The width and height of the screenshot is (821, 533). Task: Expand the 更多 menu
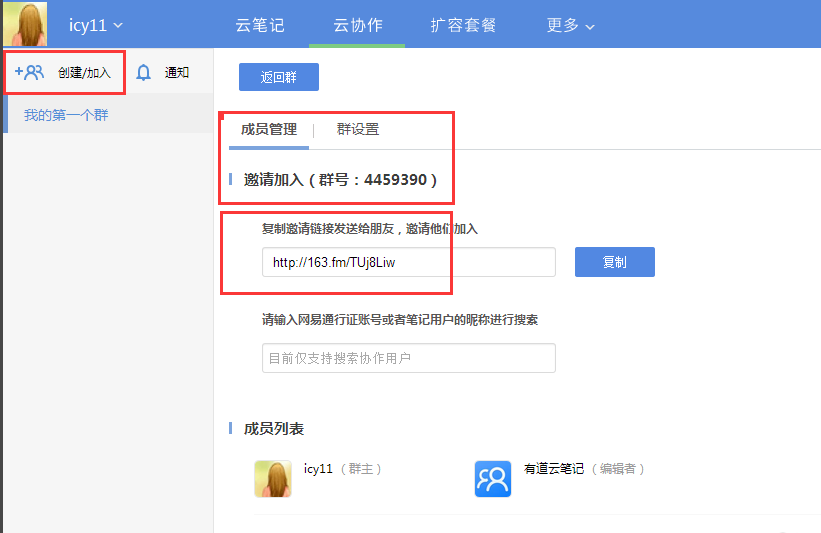[570, 25]
